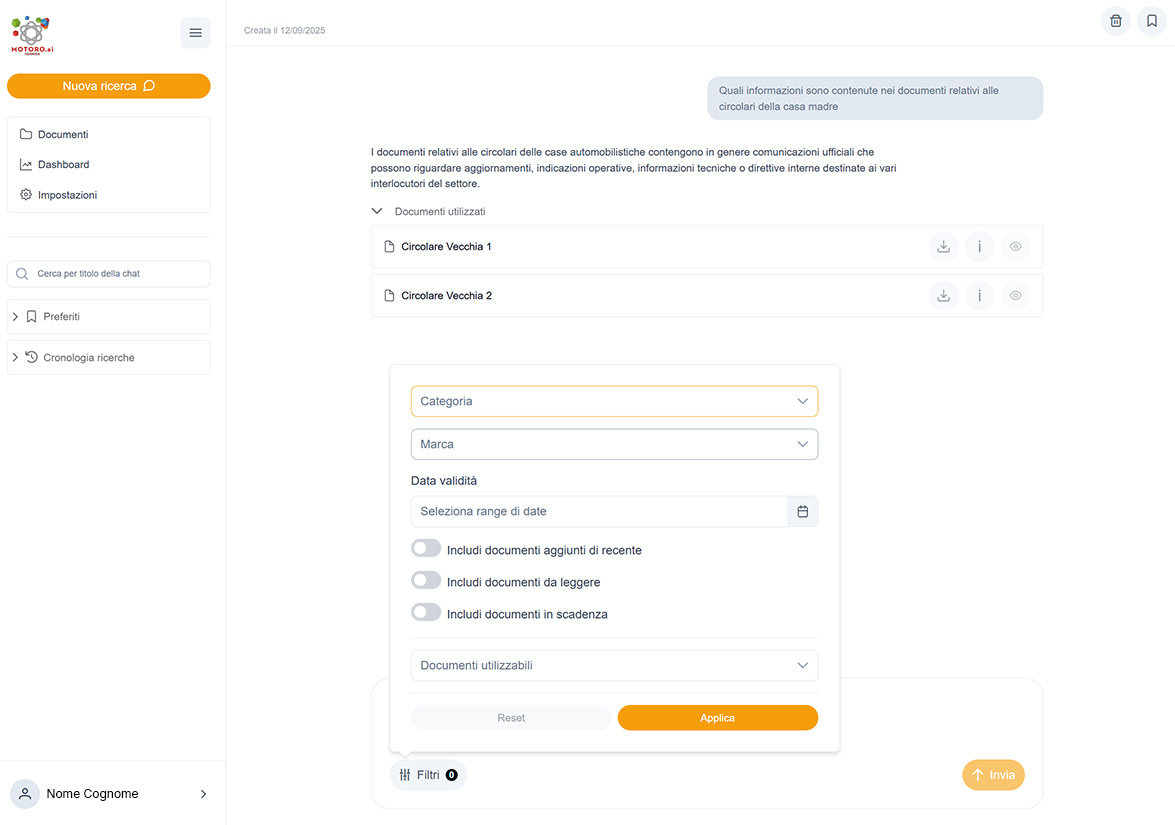Image resolution: width=1175 pixels, height=825 pixels.
Task: Apply filters with the Applica button
Action: click(x=718, y=718)
